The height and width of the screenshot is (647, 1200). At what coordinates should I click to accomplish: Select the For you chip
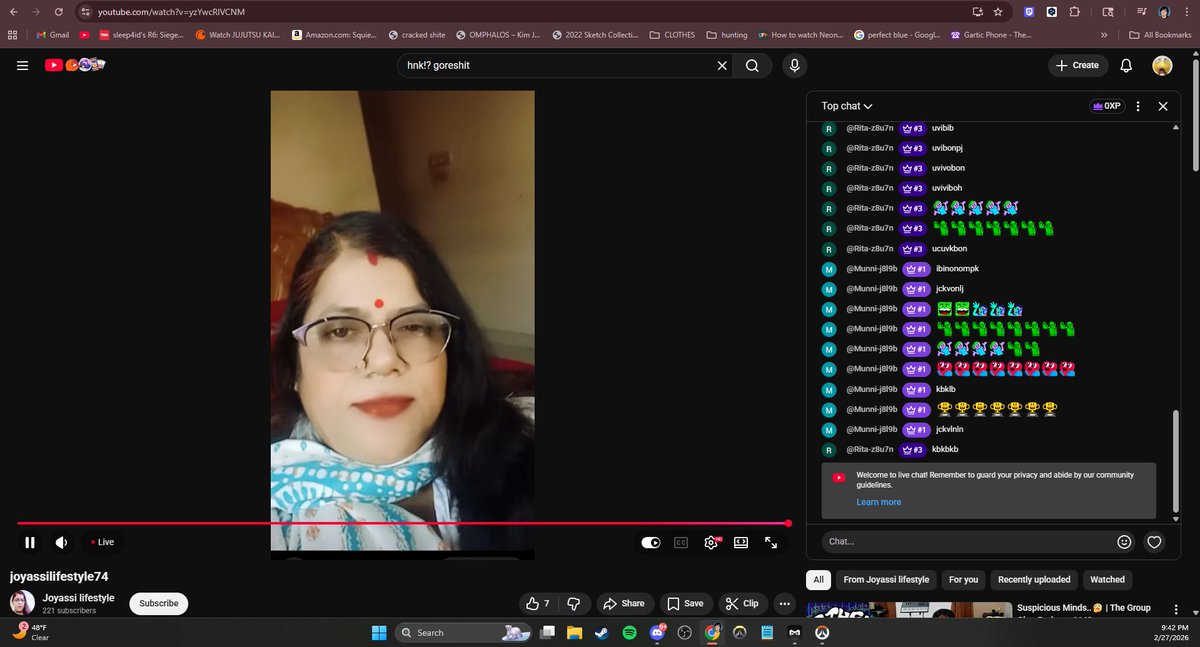964,579
